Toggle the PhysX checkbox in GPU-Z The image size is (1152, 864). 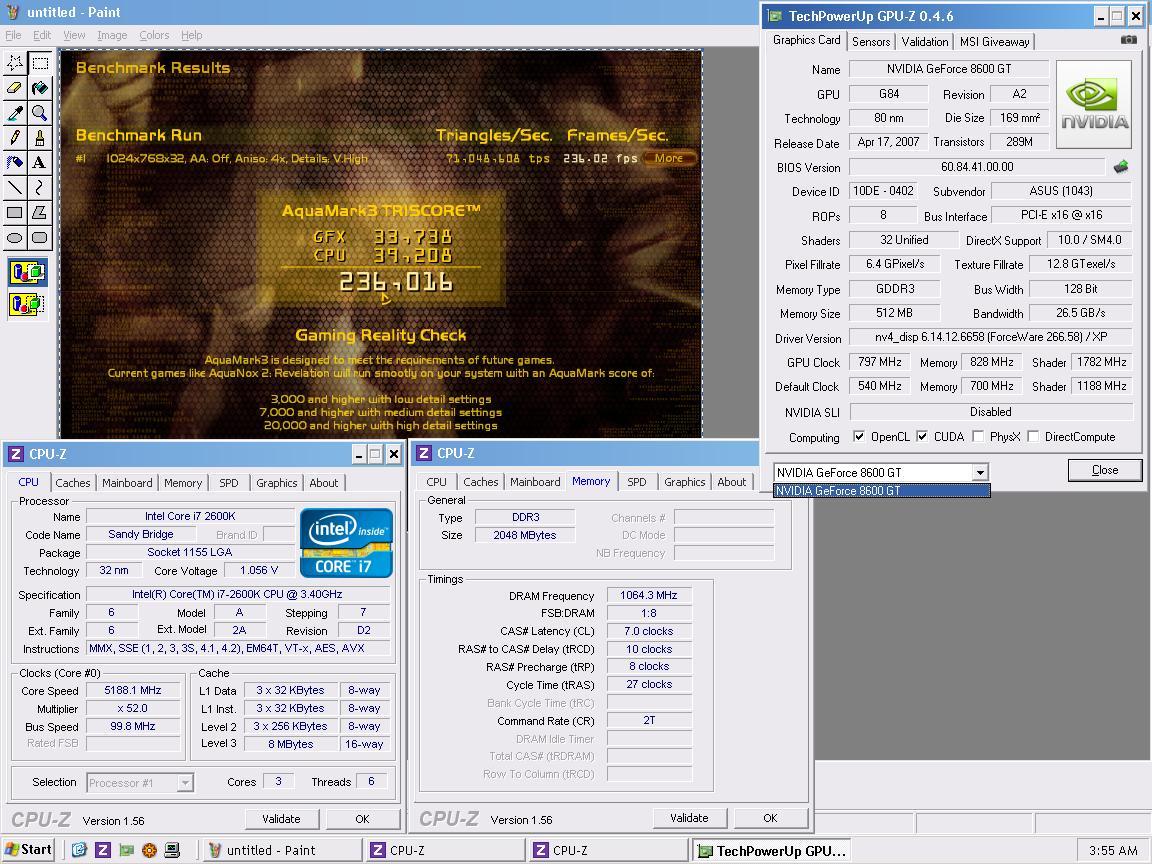pos(978,436)
